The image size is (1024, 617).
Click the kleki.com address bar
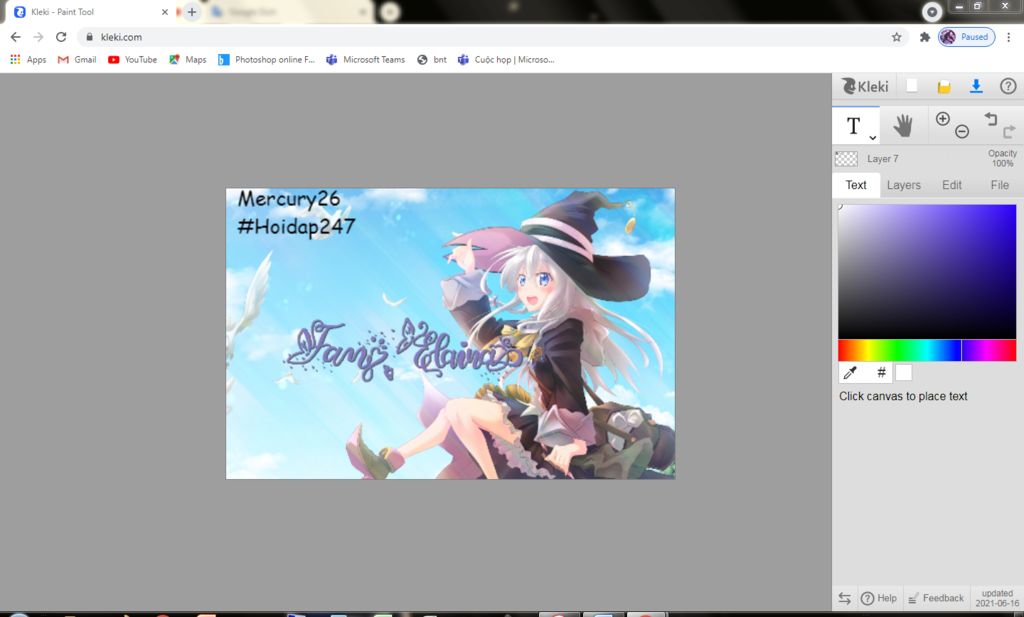tap(490, 37)
